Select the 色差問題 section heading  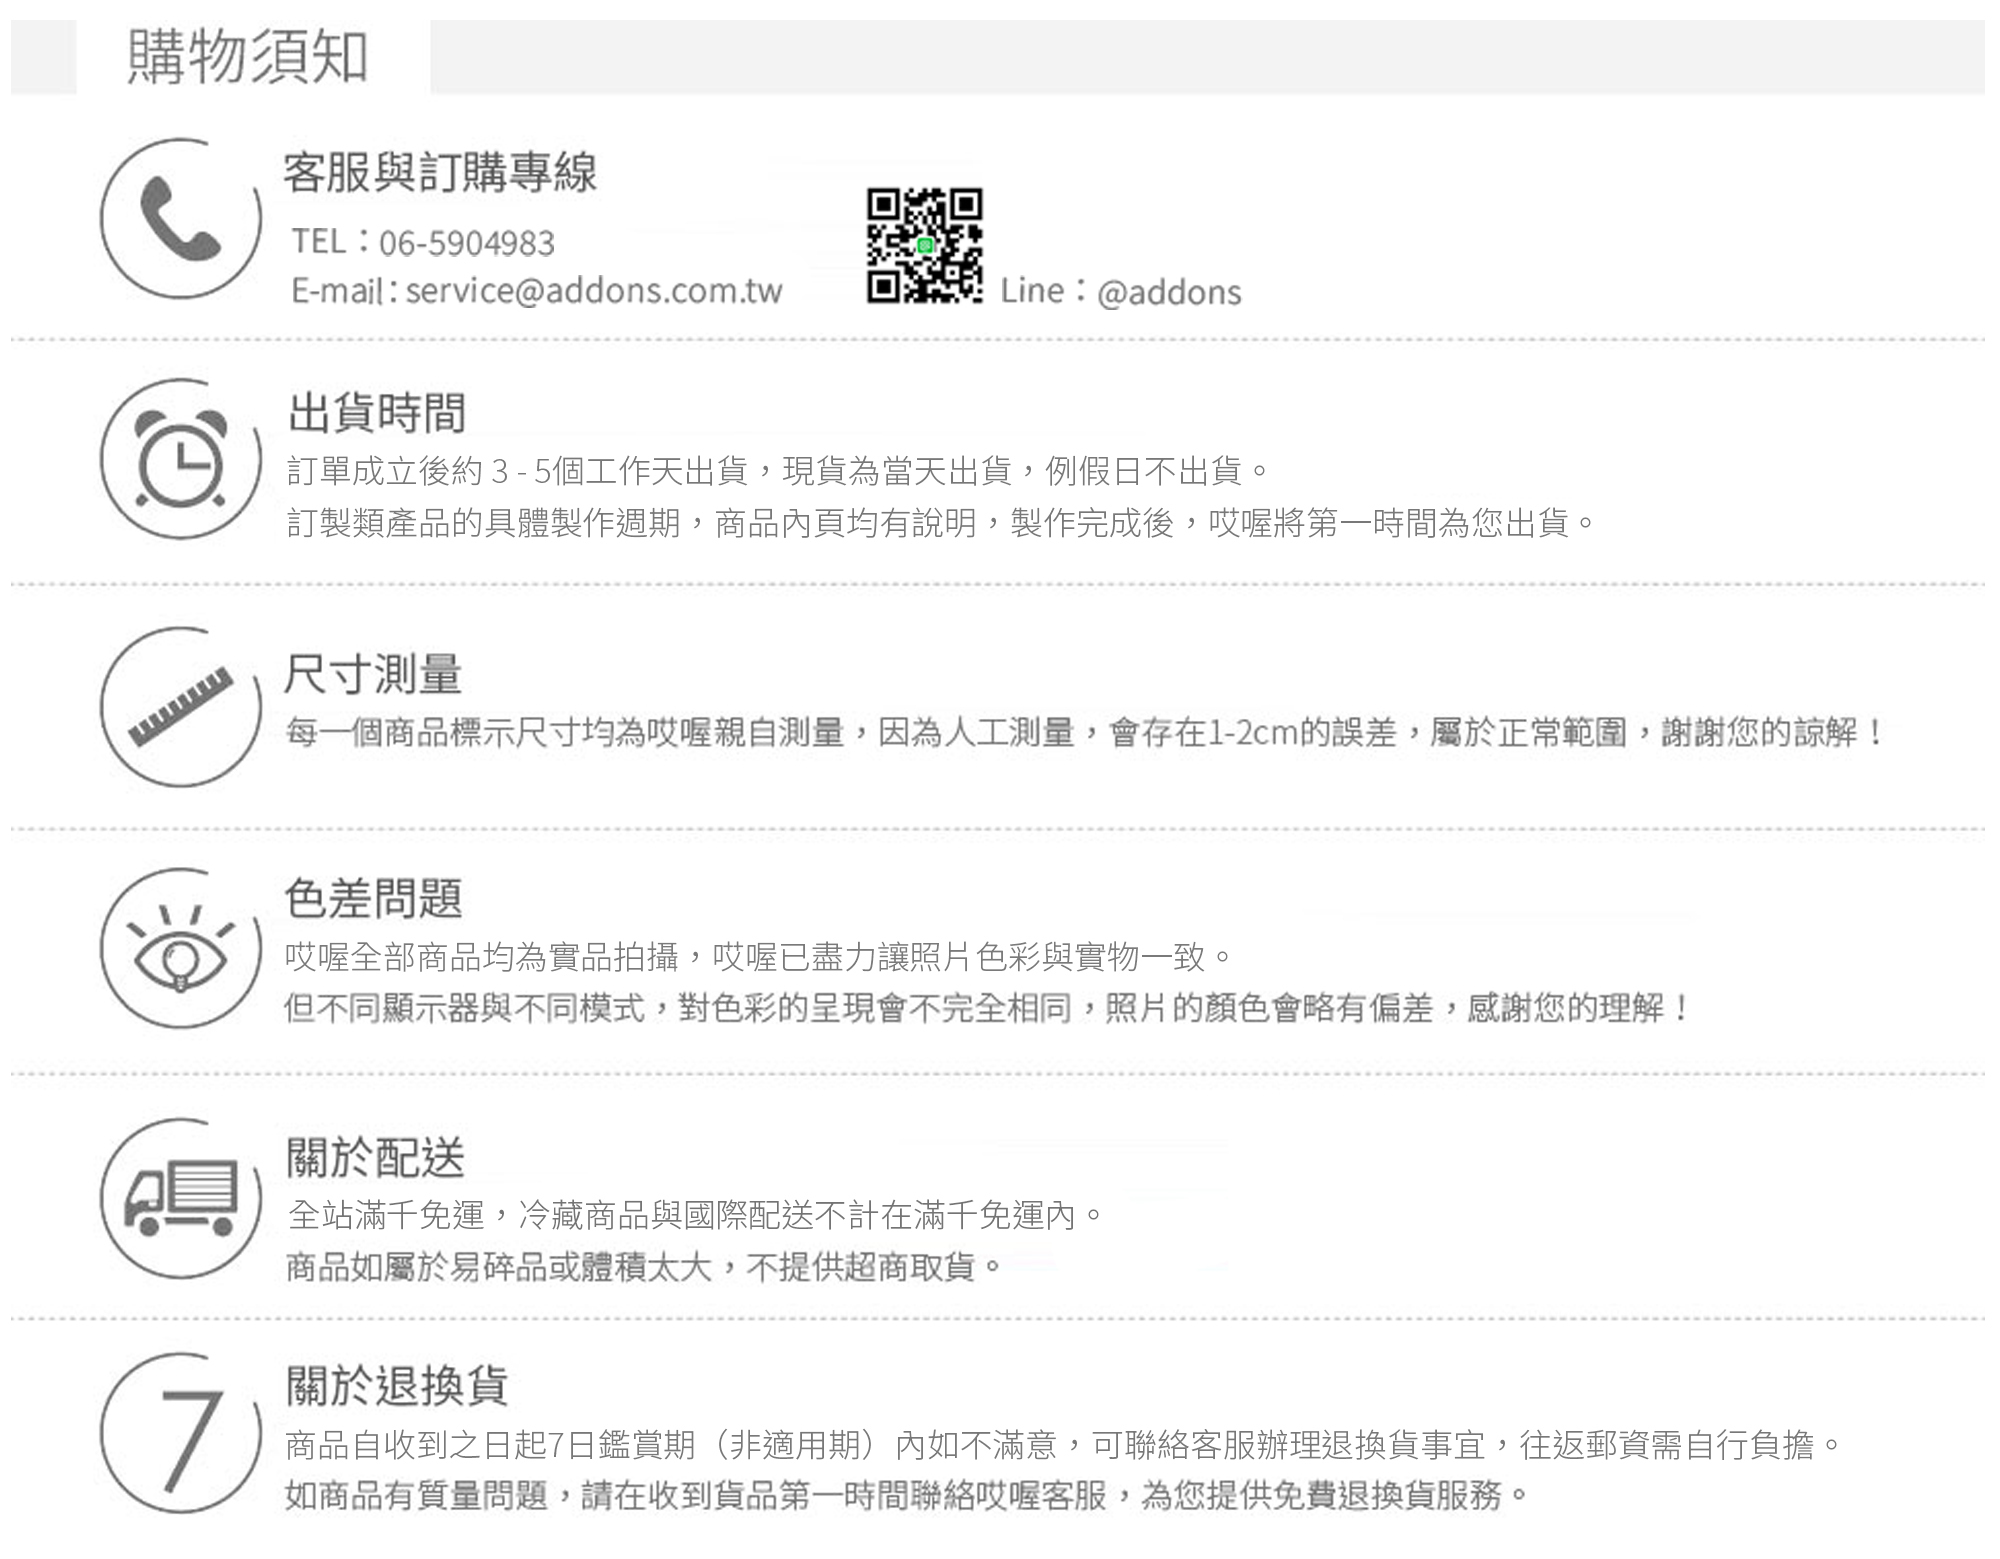coord(373,897)
